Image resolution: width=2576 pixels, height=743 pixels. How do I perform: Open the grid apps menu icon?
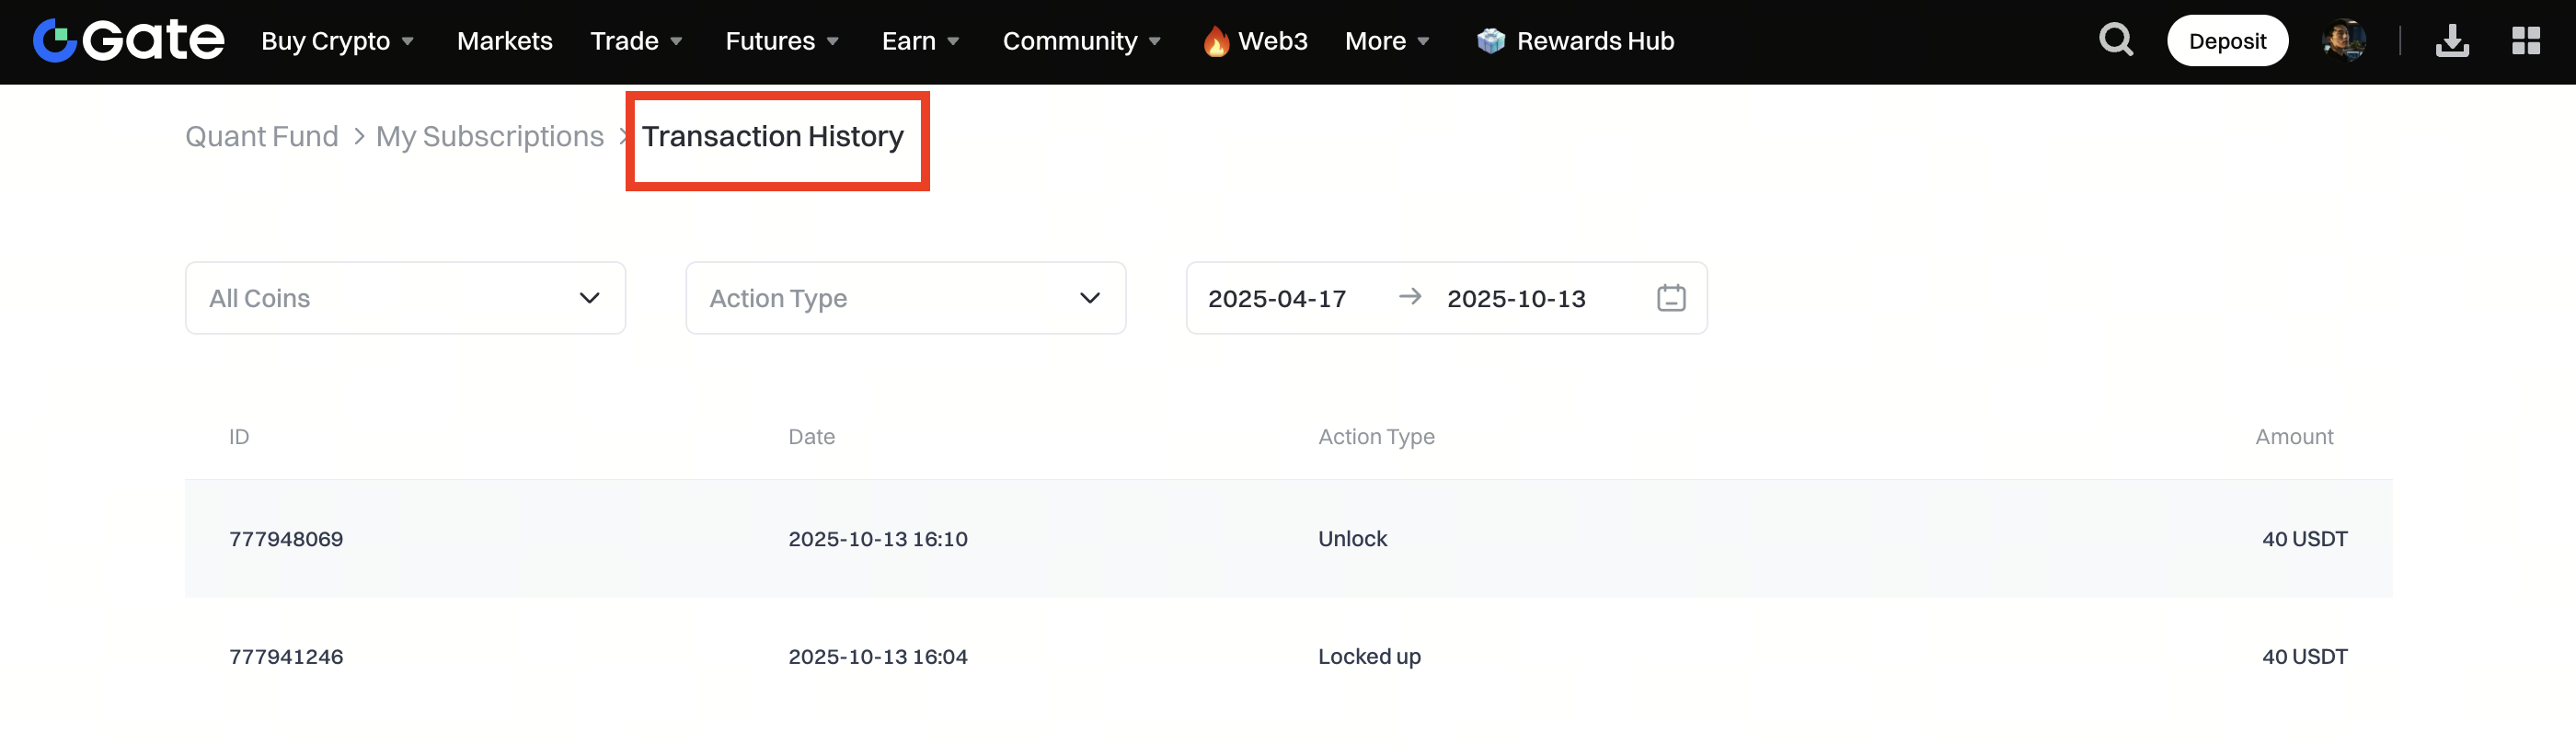pos(2525,41)
